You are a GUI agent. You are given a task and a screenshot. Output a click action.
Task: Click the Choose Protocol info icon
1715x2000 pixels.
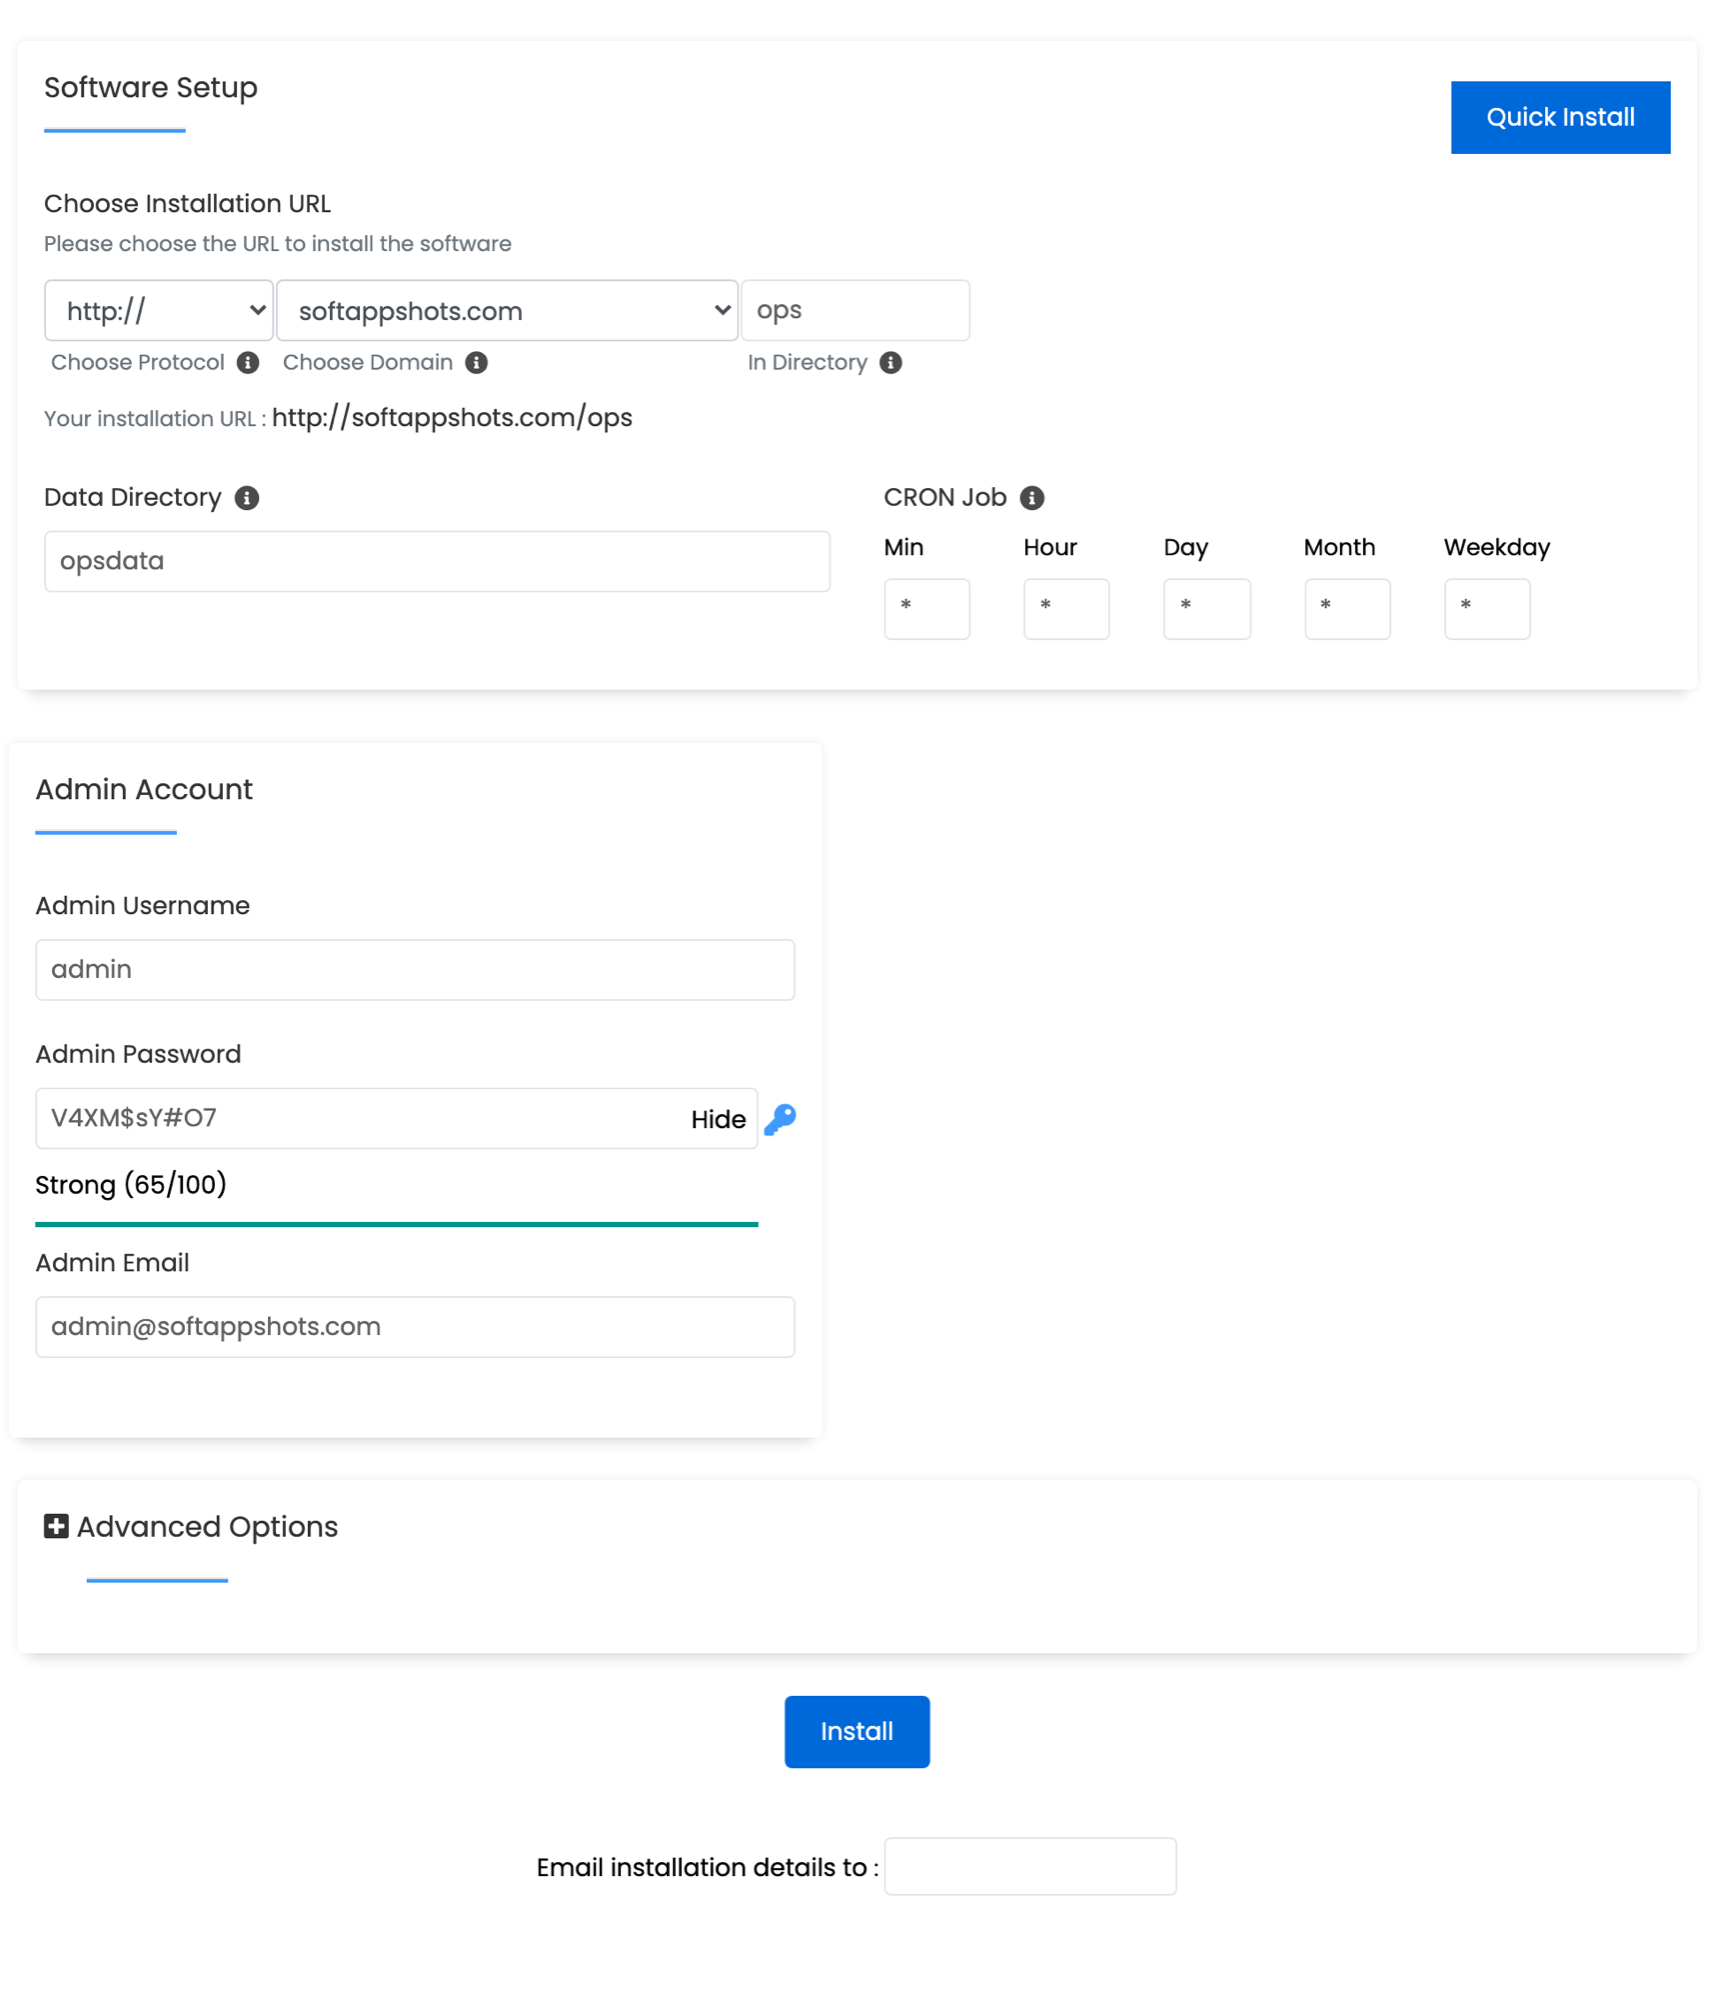248,362
